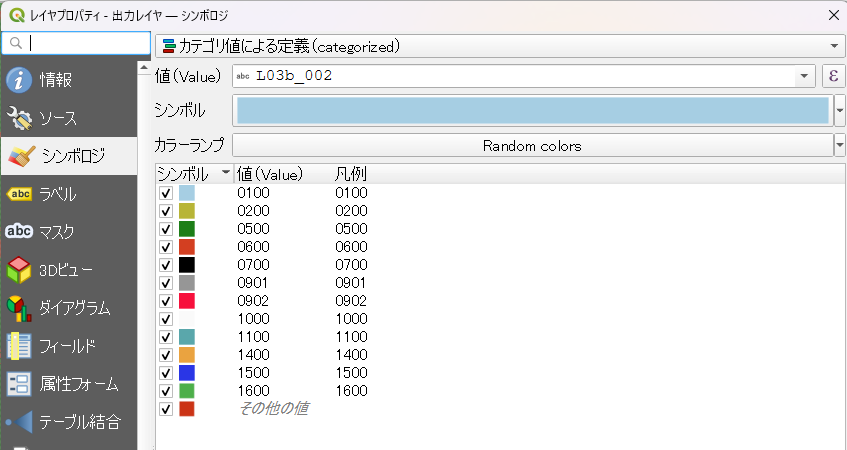Click the green swatch for 1600
The height and width of the screenshot is (450, 847).
(187, 391)
